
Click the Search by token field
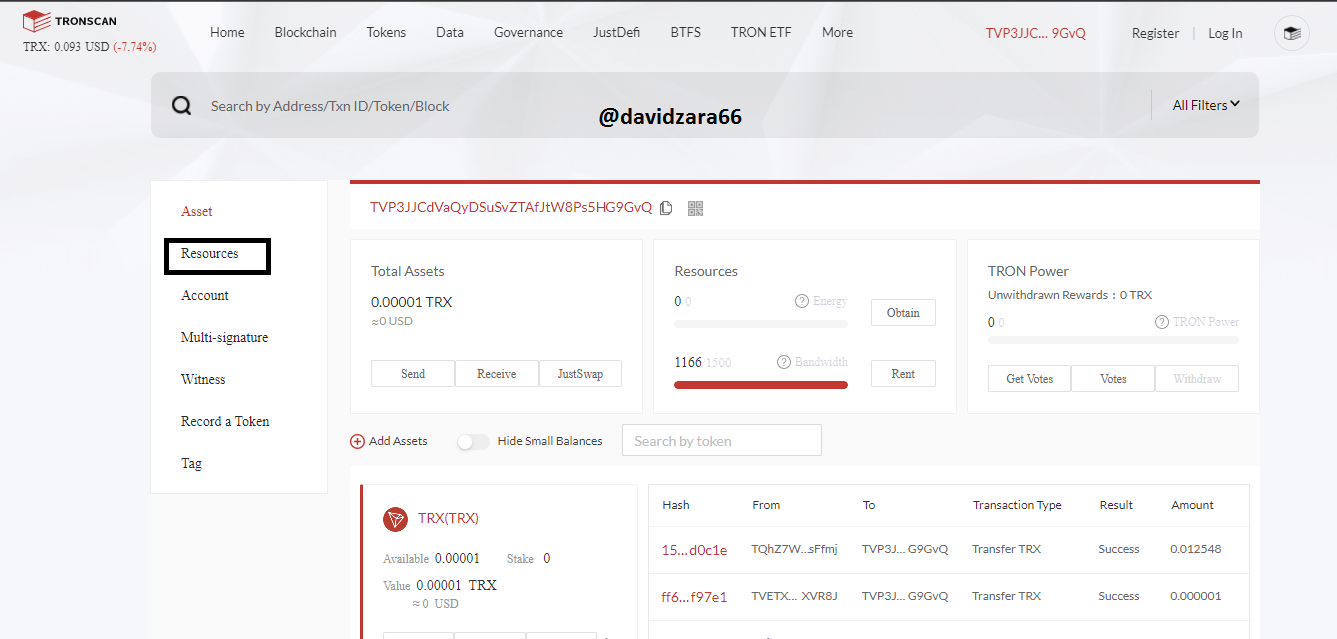[722, 440]
